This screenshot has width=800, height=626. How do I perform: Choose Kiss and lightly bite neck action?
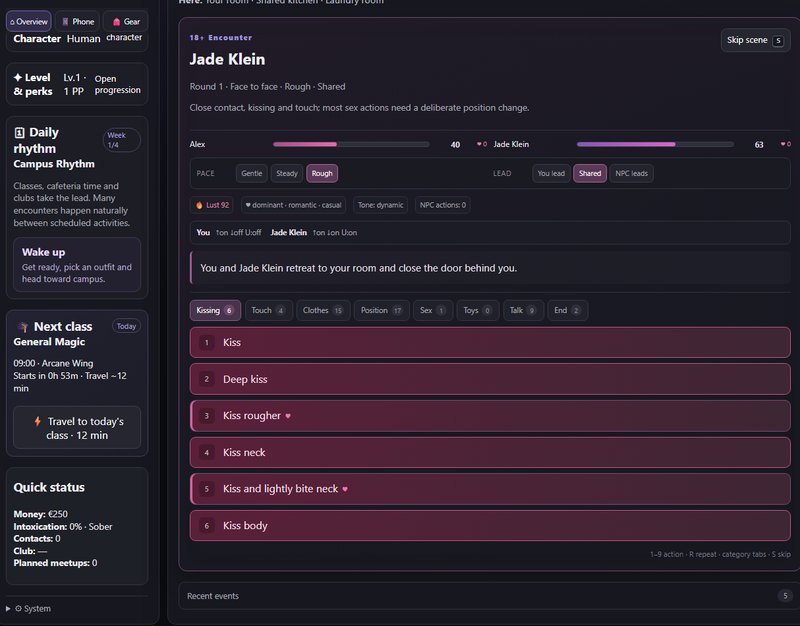[x=490, y=489]
